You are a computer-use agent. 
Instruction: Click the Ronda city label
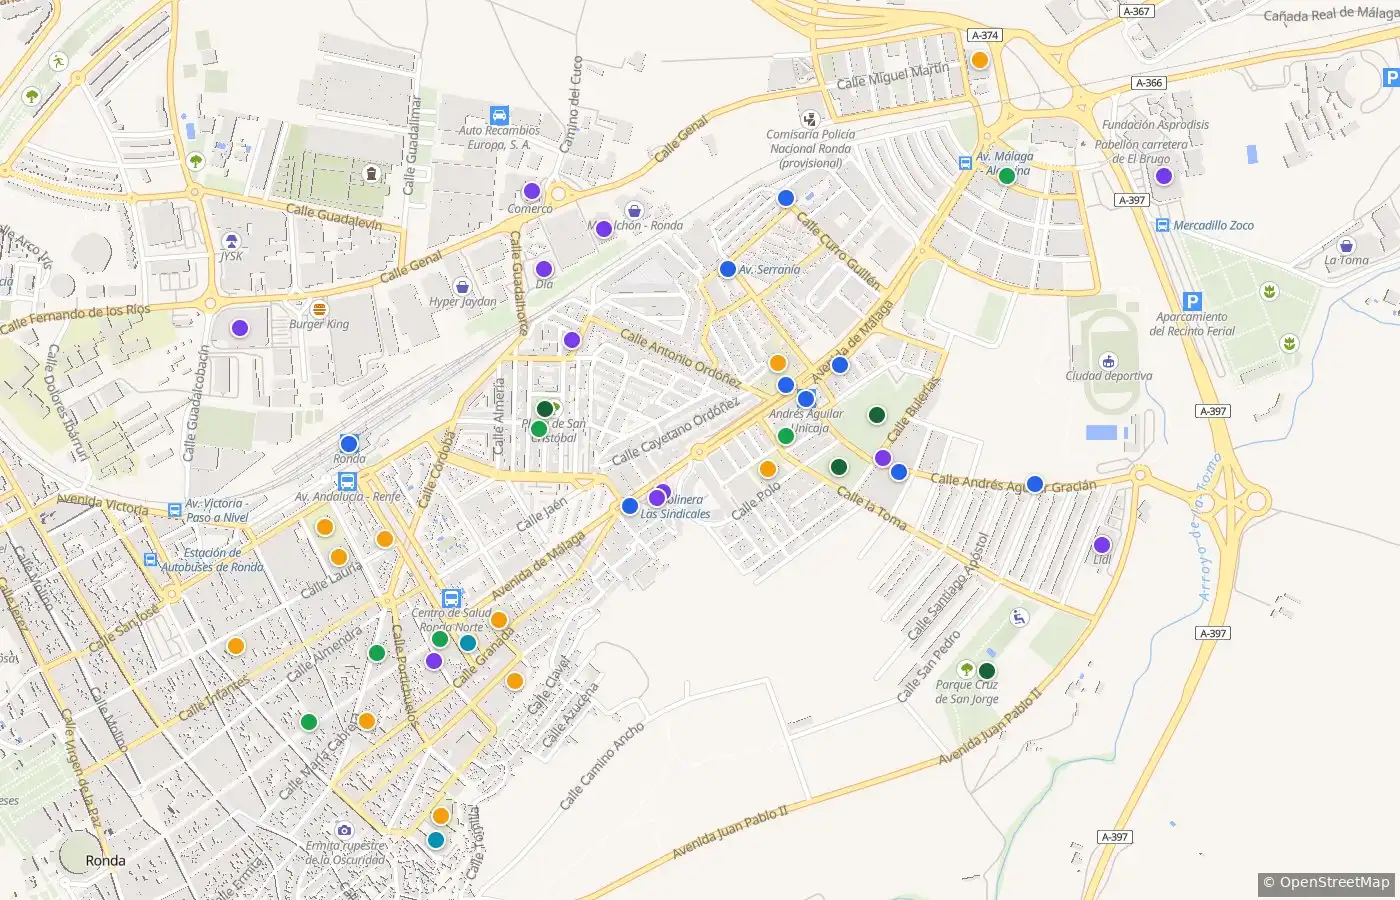click(105, 861)
